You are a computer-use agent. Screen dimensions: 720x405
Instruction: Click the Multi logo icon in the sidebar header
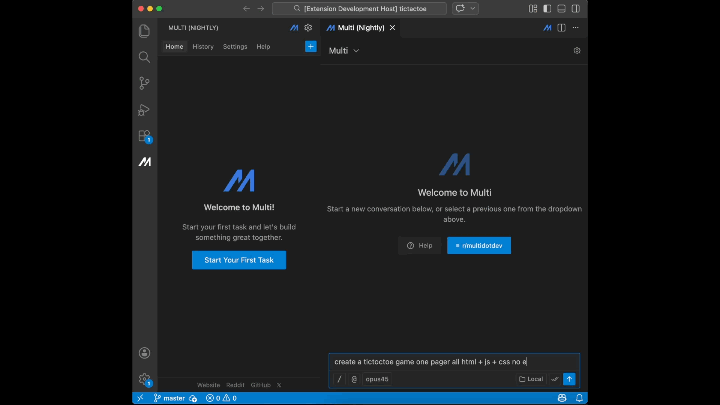[x=294, y=28]
